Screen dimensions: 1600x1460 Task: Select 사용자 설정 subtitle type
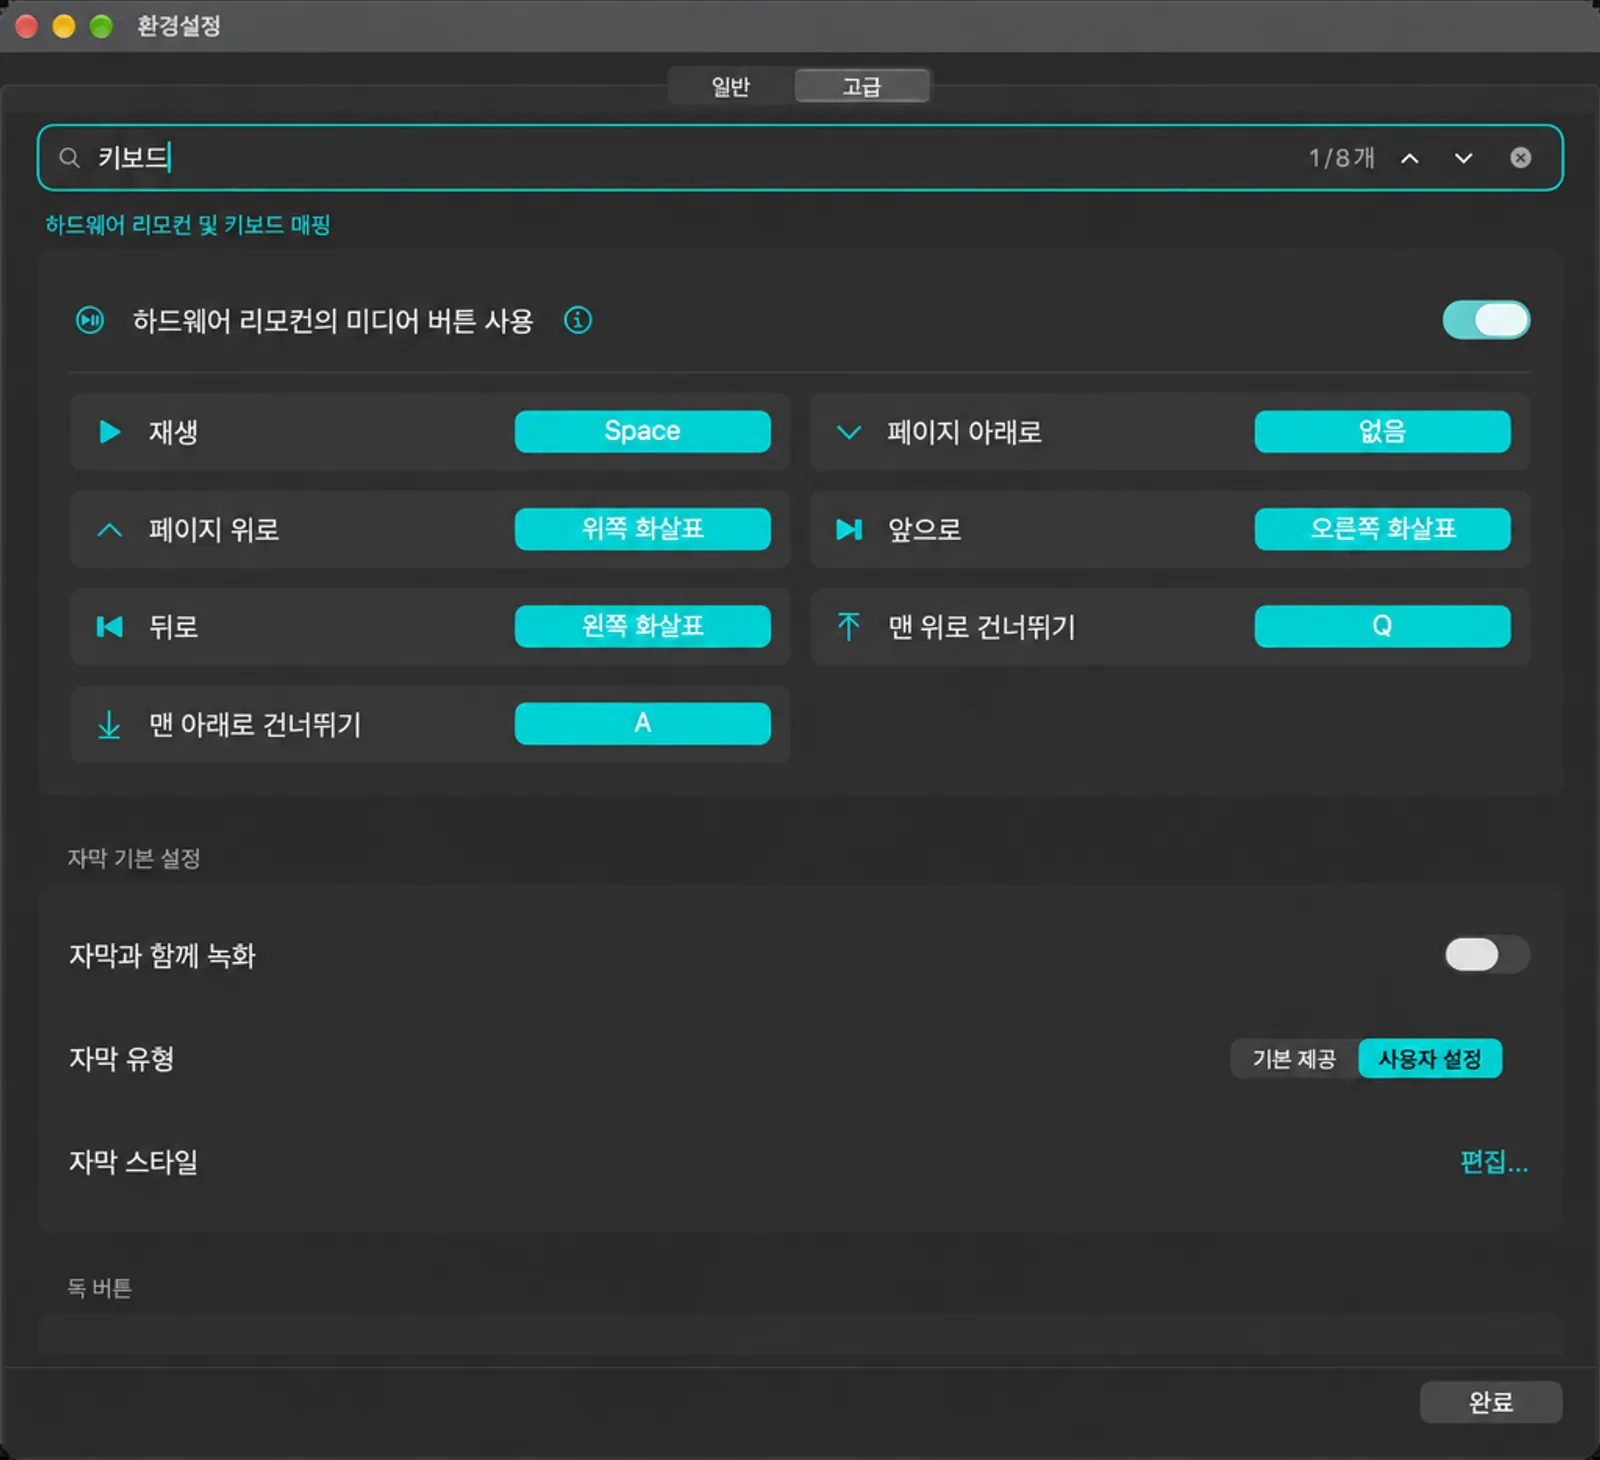point(1430,1059)
